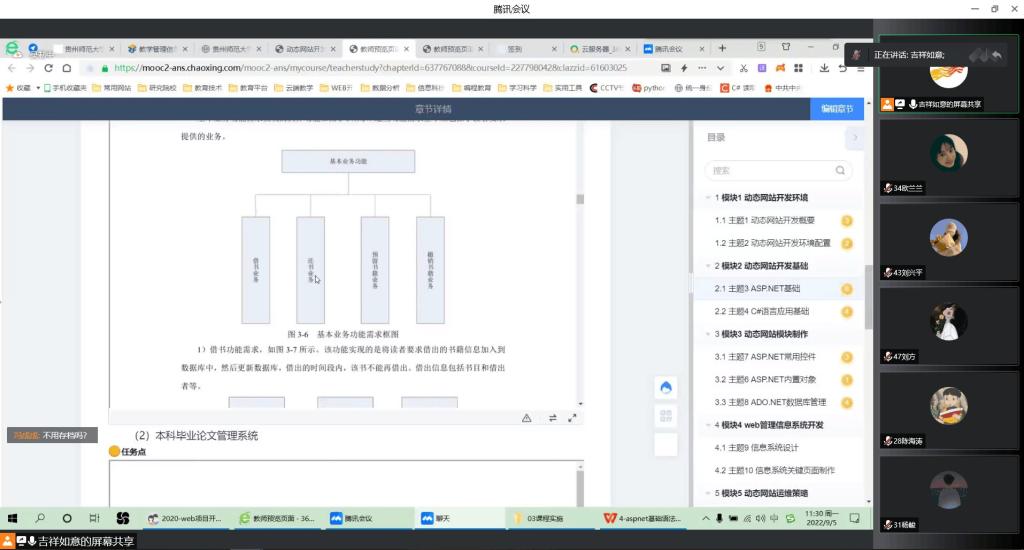The width and height of the screenshot is (1024, 550).
Task: Click the QR code floating icon
Action: tap(666, 416)
